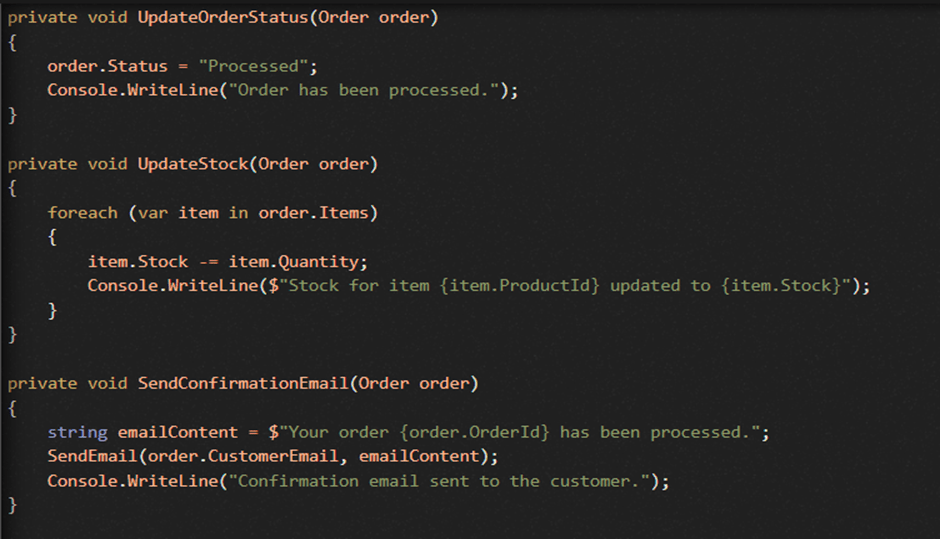Click the UpdateOrderStatus method name

pos(223,17)
